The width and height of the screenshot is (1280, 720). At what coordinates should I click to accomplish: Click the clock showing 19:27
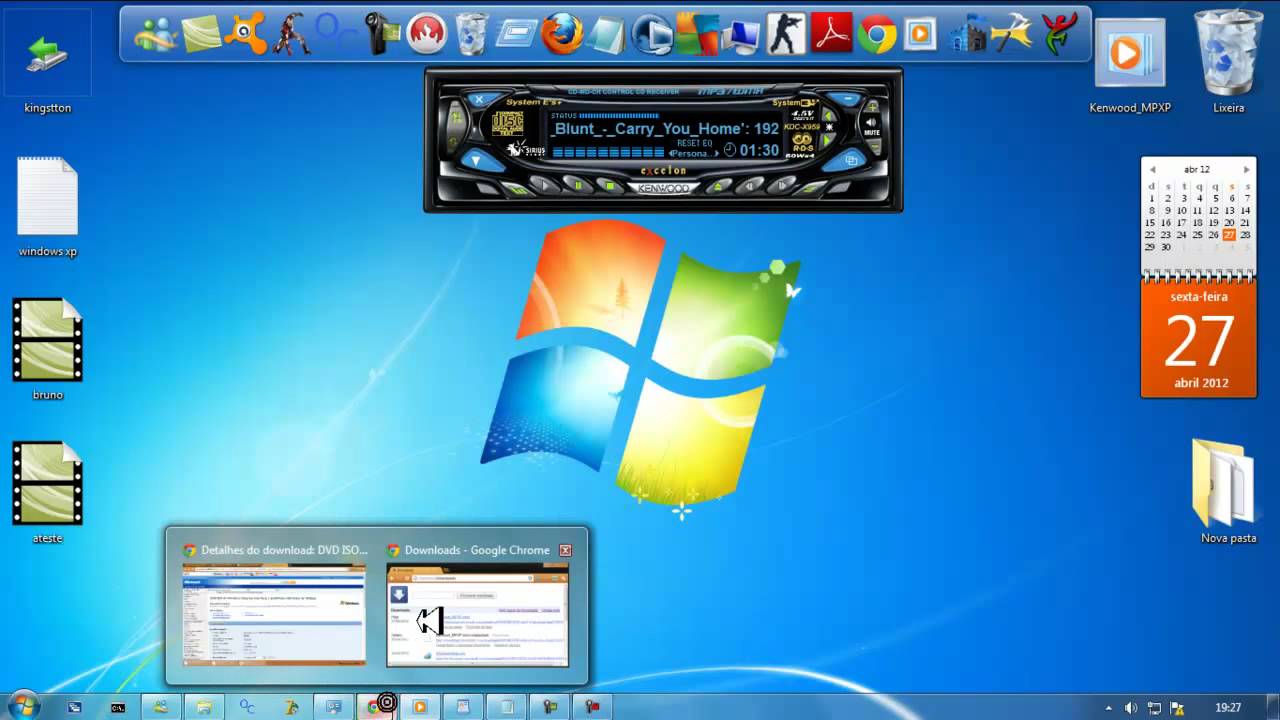click(1228, 707)
